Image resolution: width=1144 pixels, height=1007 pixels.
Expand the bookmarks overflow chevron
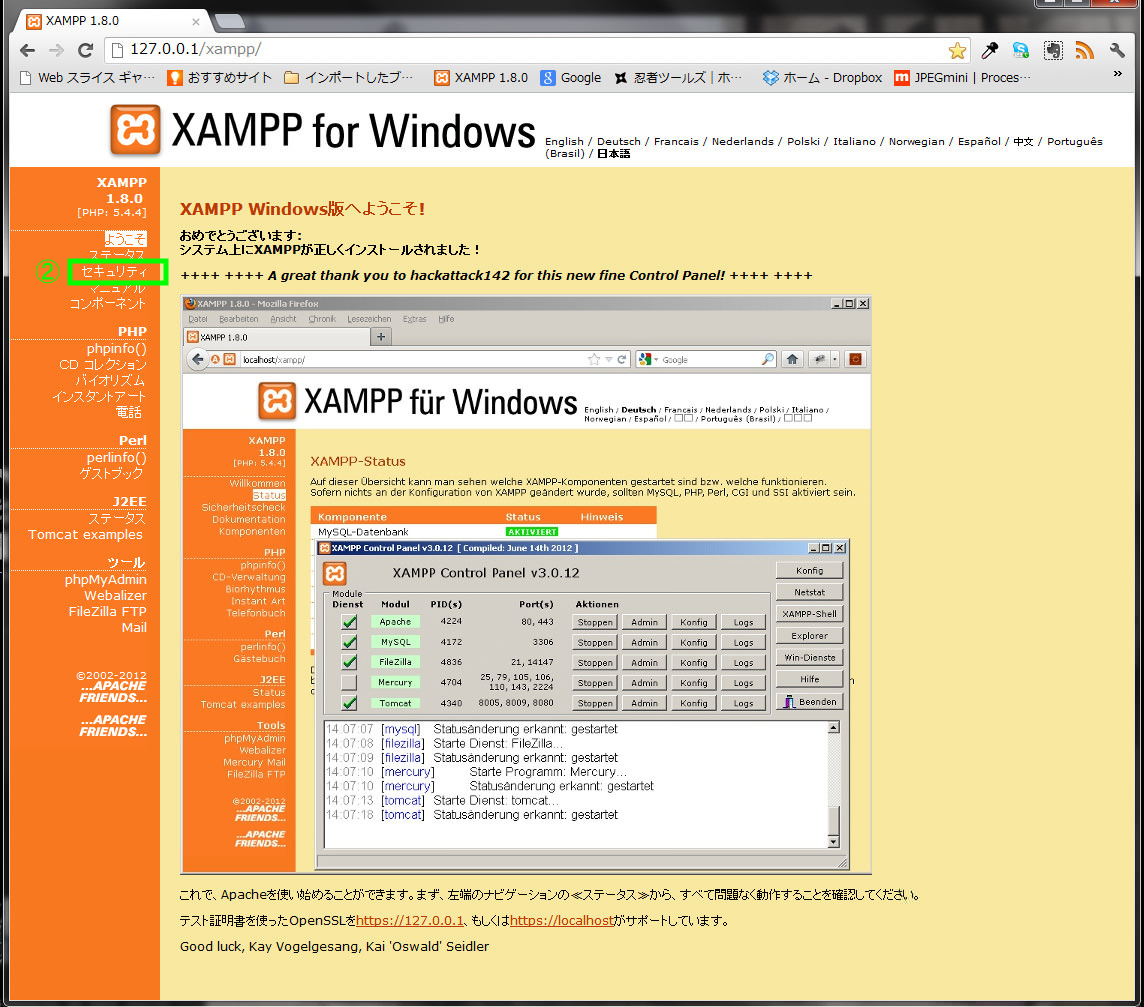[x=1117, y=74]
